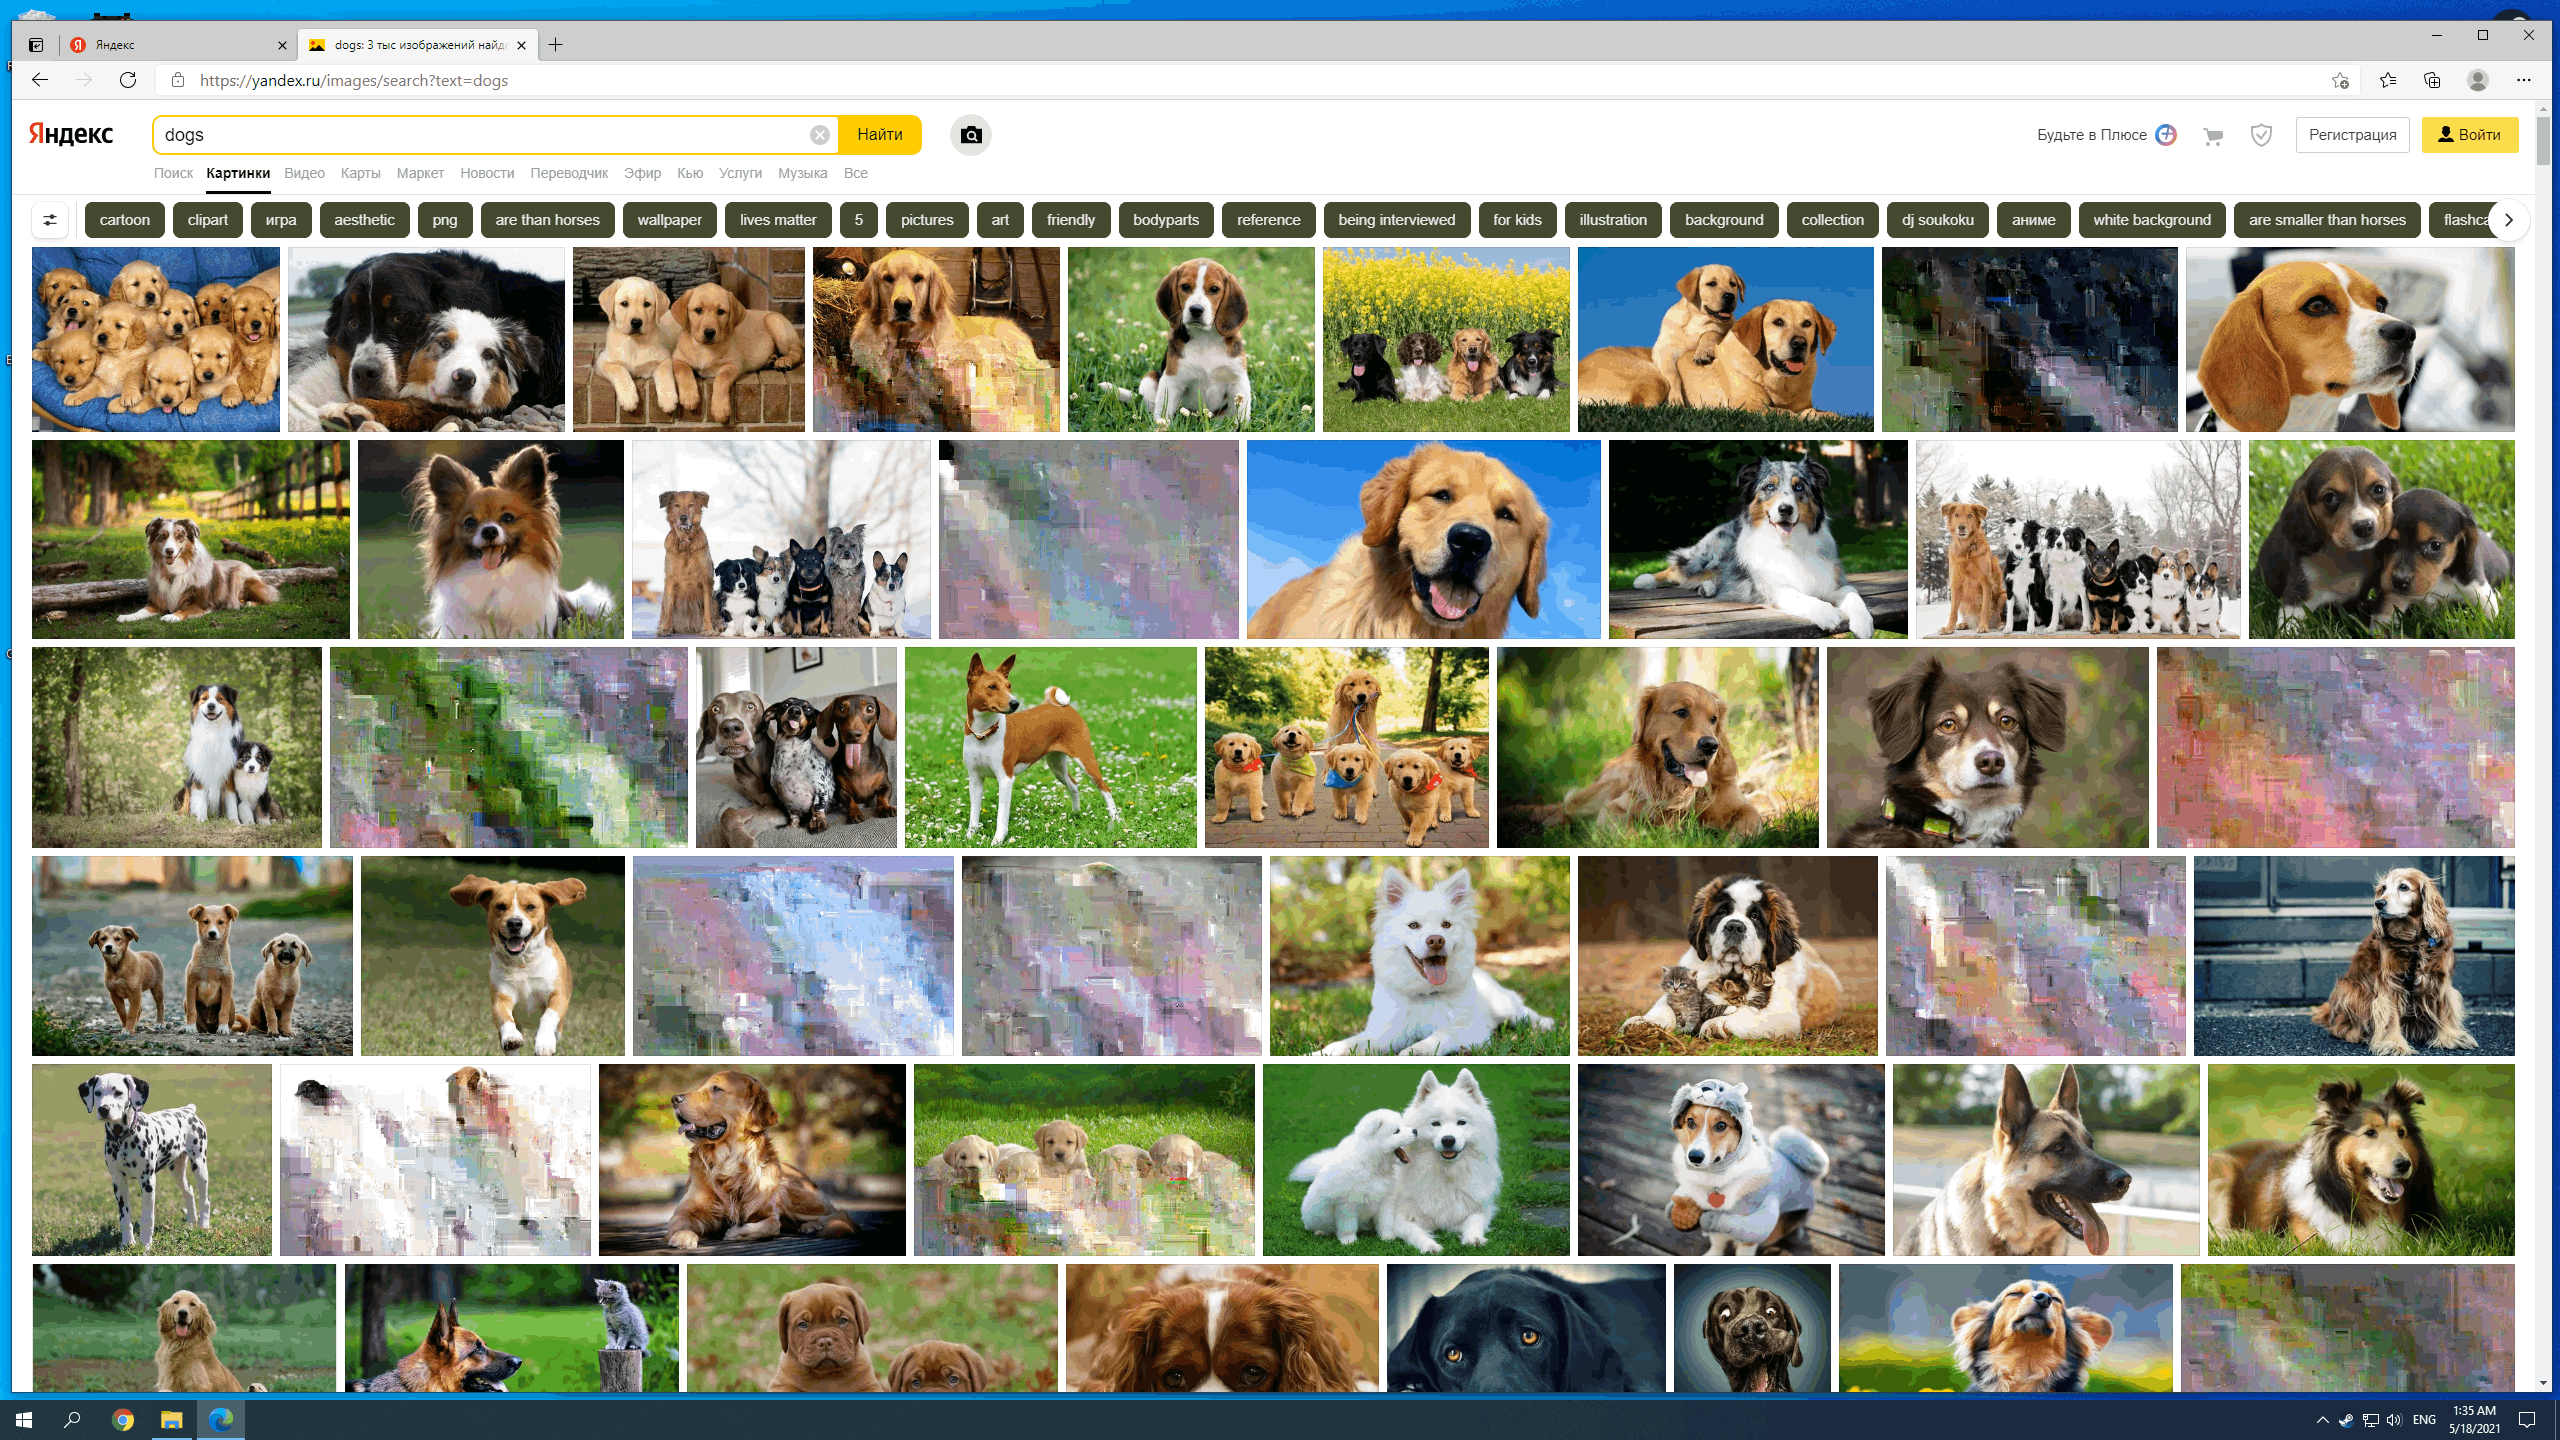Open the volume control in system tray
The width and height of the screenshot is (2560, 1440).
pyautogui.click(x=2394, y=1420)
